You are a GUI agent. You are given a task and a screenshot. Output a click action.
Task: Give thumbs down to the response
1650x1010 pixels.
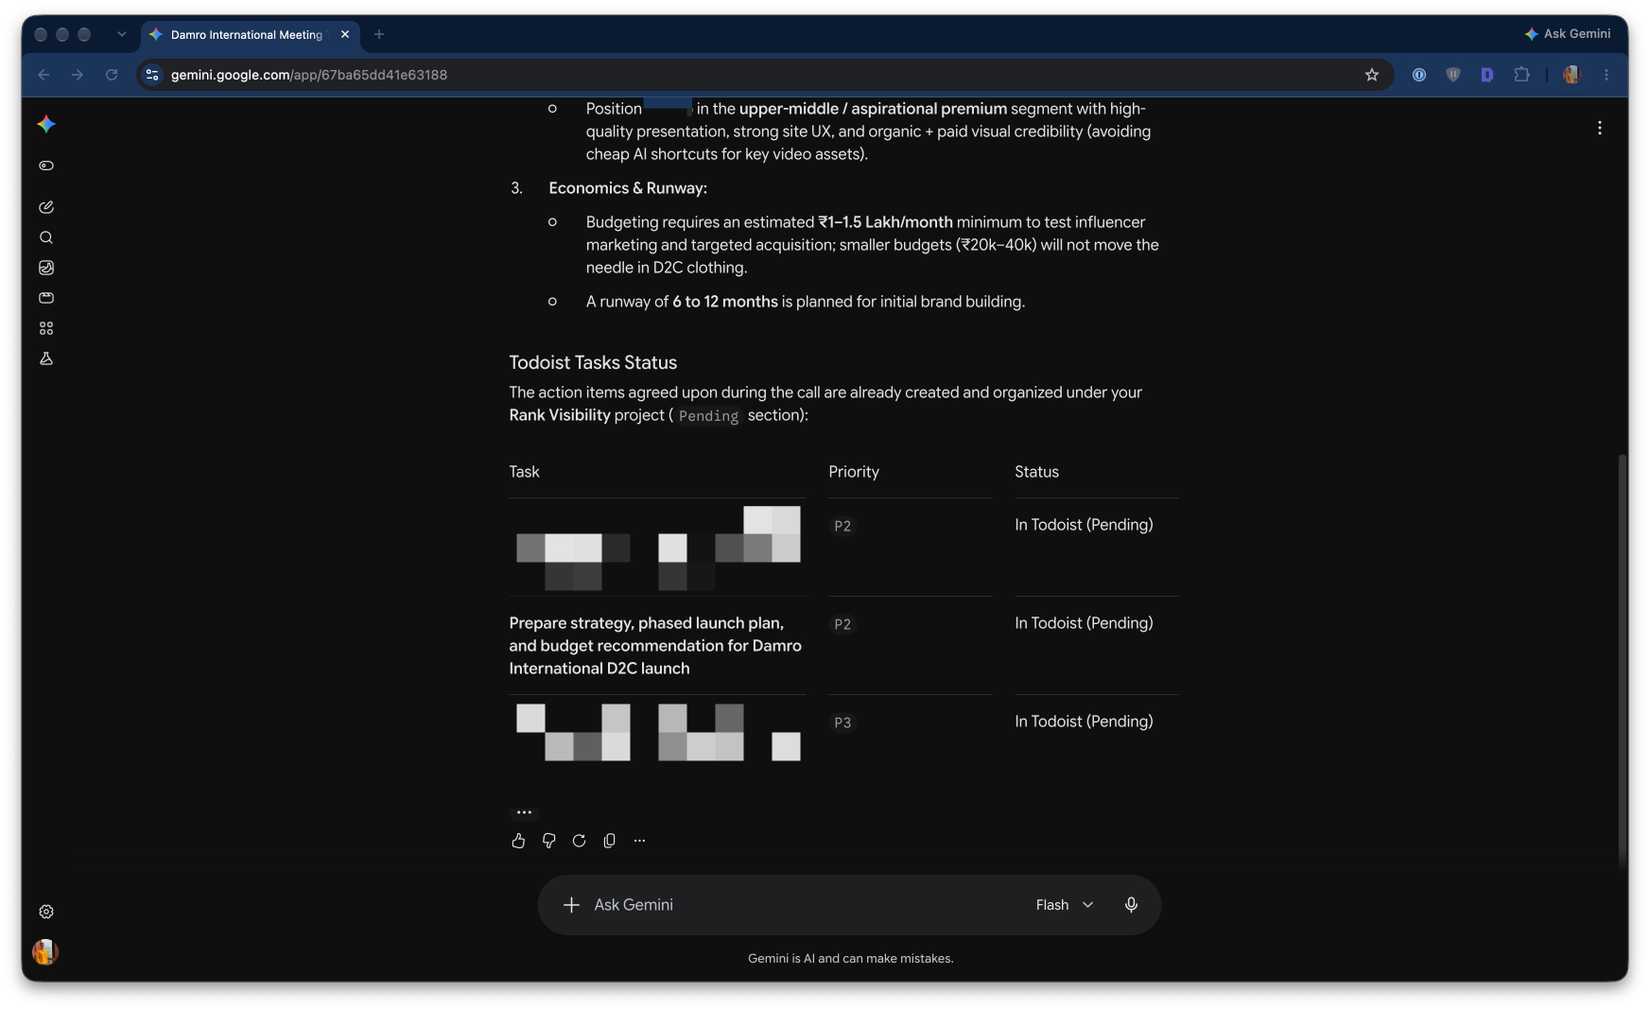coord(549,841)
